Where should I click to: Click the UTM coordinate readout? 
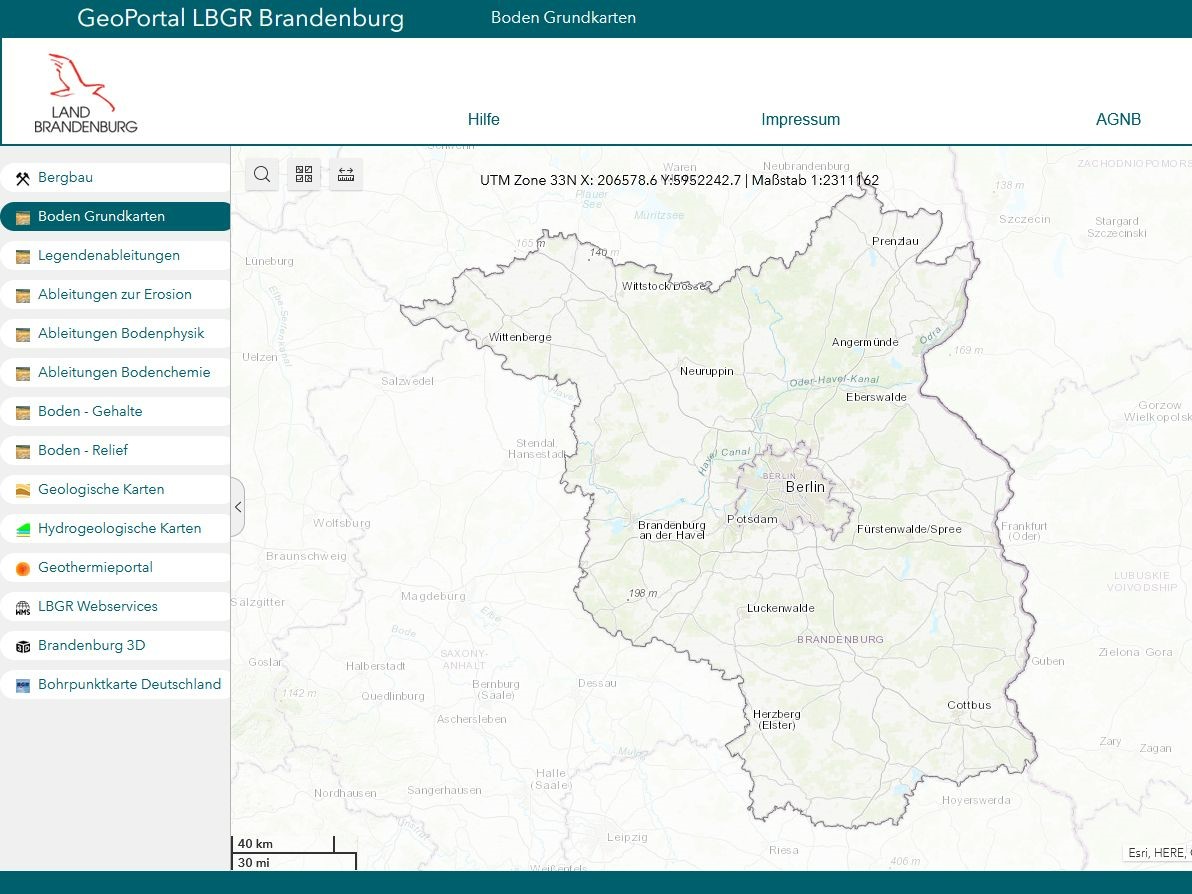coord(679,180)
